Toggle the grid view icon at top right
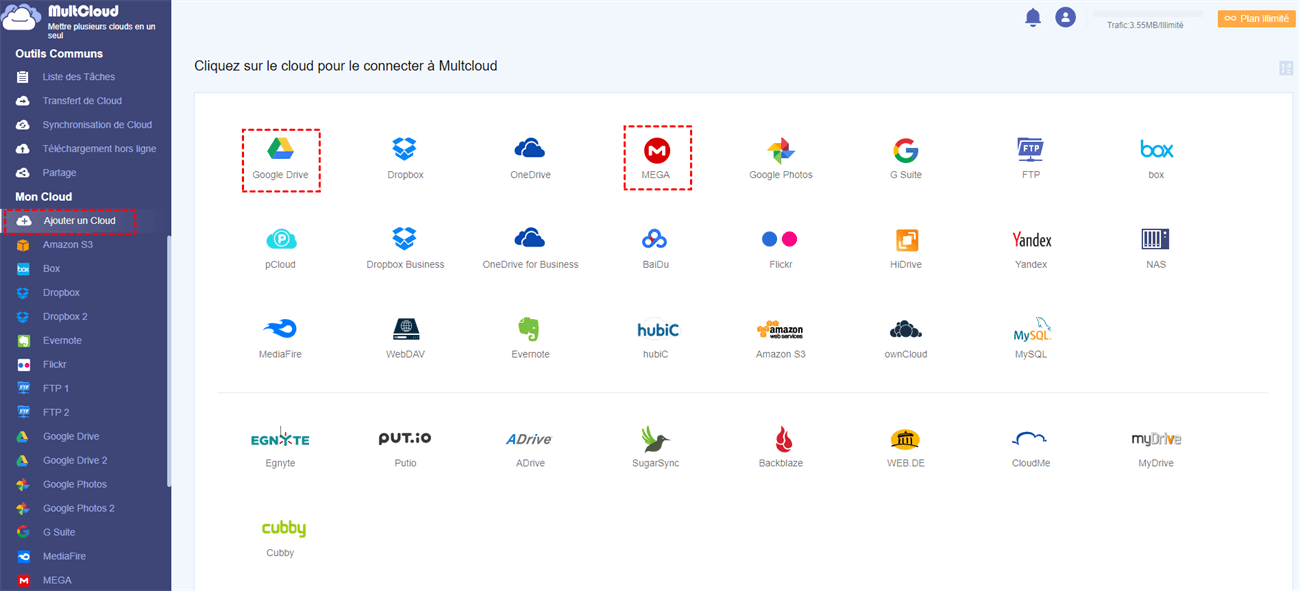 click(x=1286, y=68)
